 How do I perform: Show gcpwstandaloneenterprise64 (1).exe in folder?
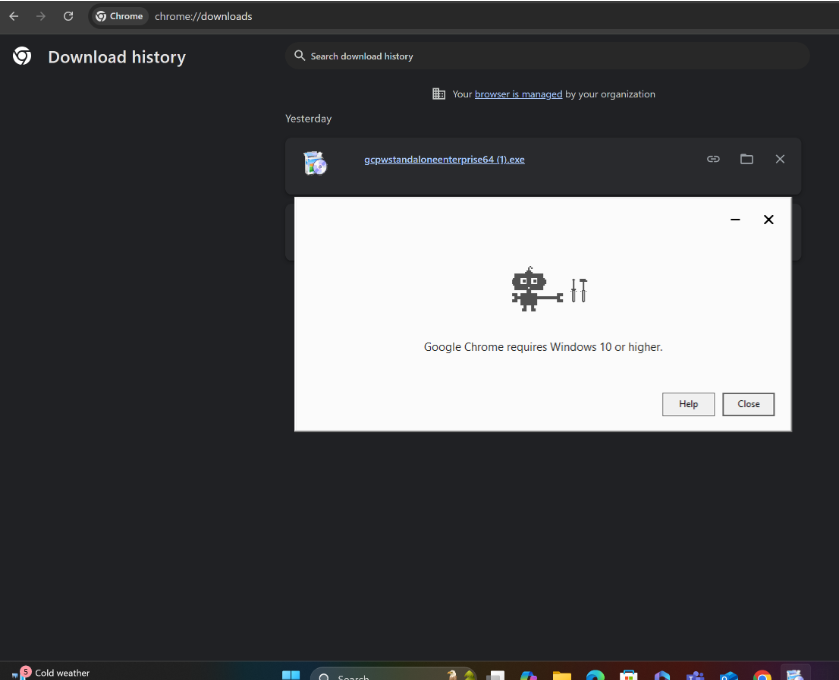[746, 159]
